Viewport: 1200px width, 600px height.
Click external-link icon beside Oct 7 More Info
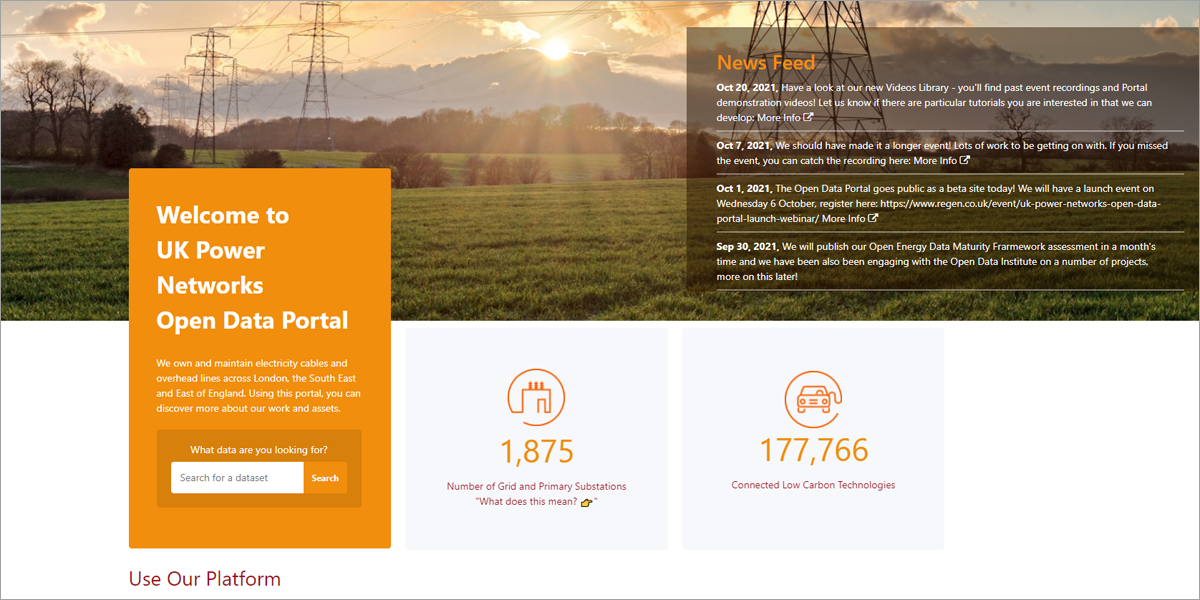point(965,160)
